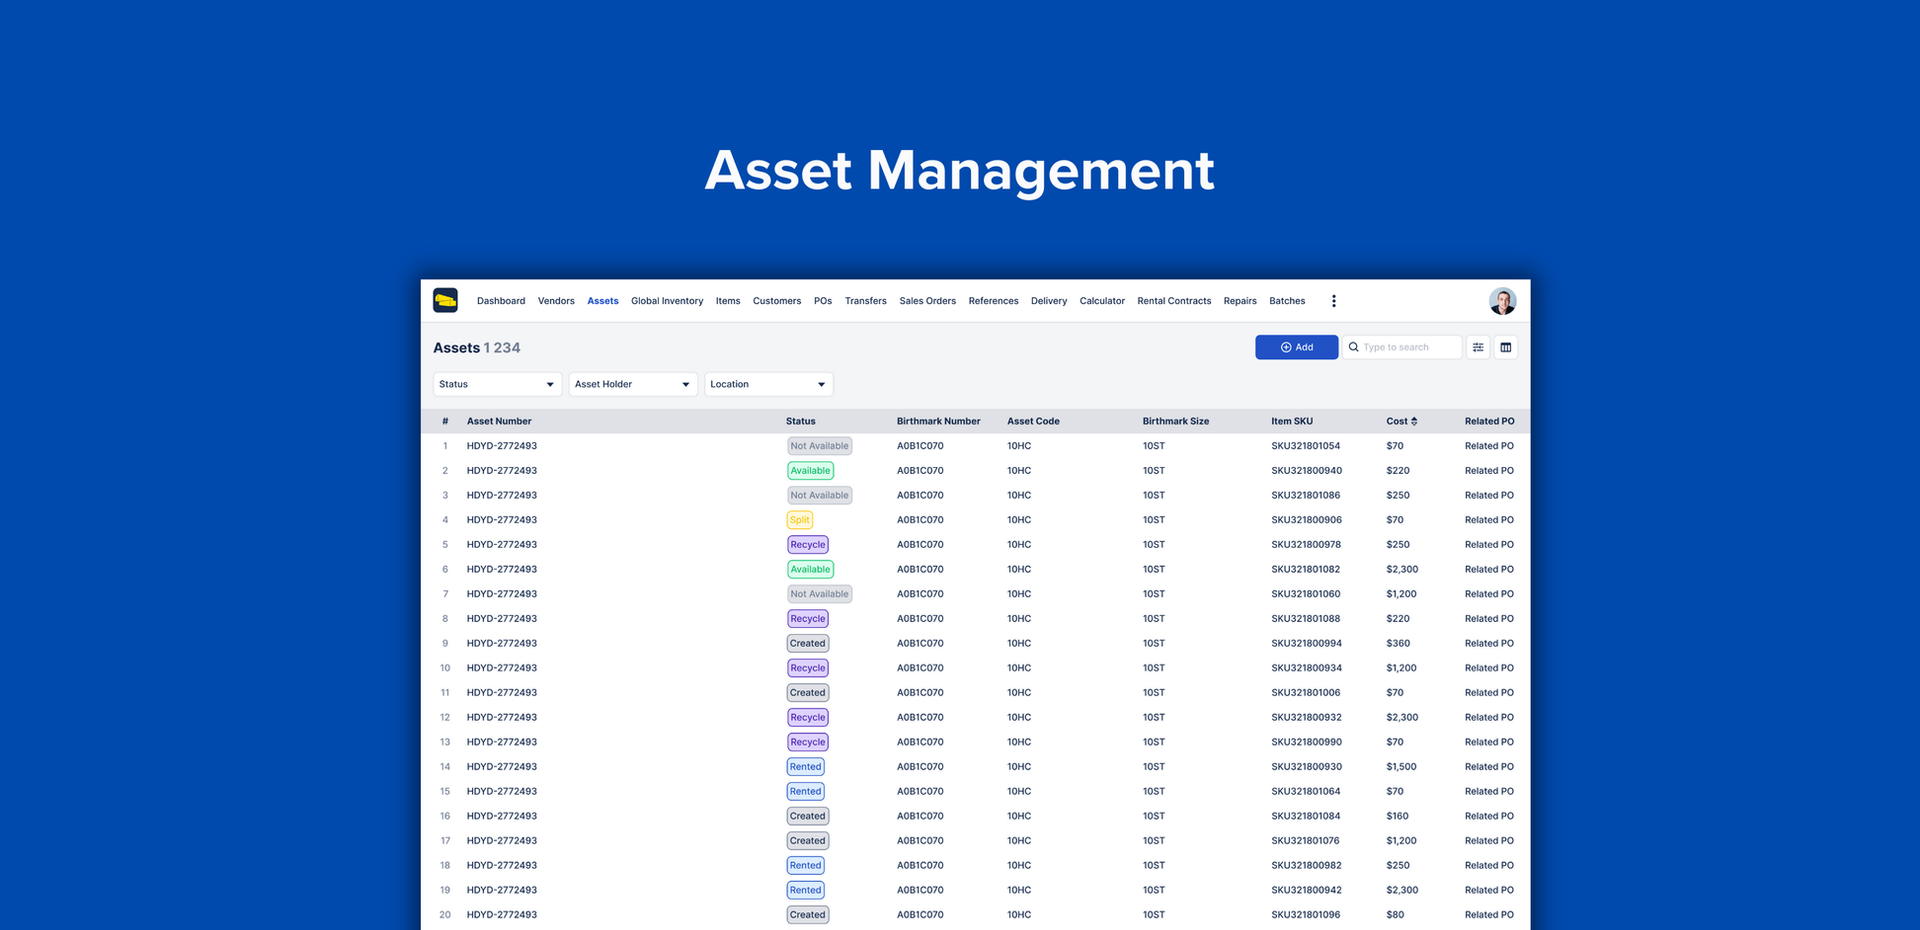Open the filter settings icon

click(1478, 347)
